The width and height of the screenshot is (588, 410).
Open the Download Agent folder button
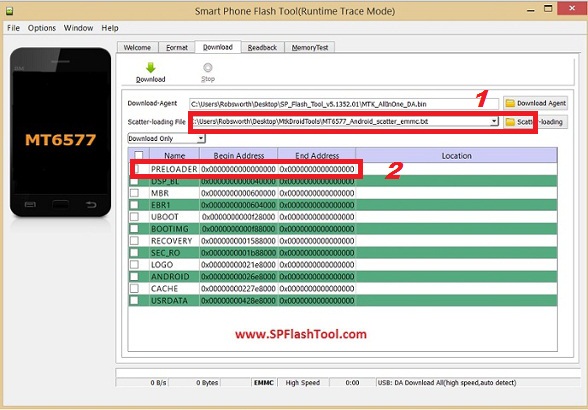pos(535,103)
